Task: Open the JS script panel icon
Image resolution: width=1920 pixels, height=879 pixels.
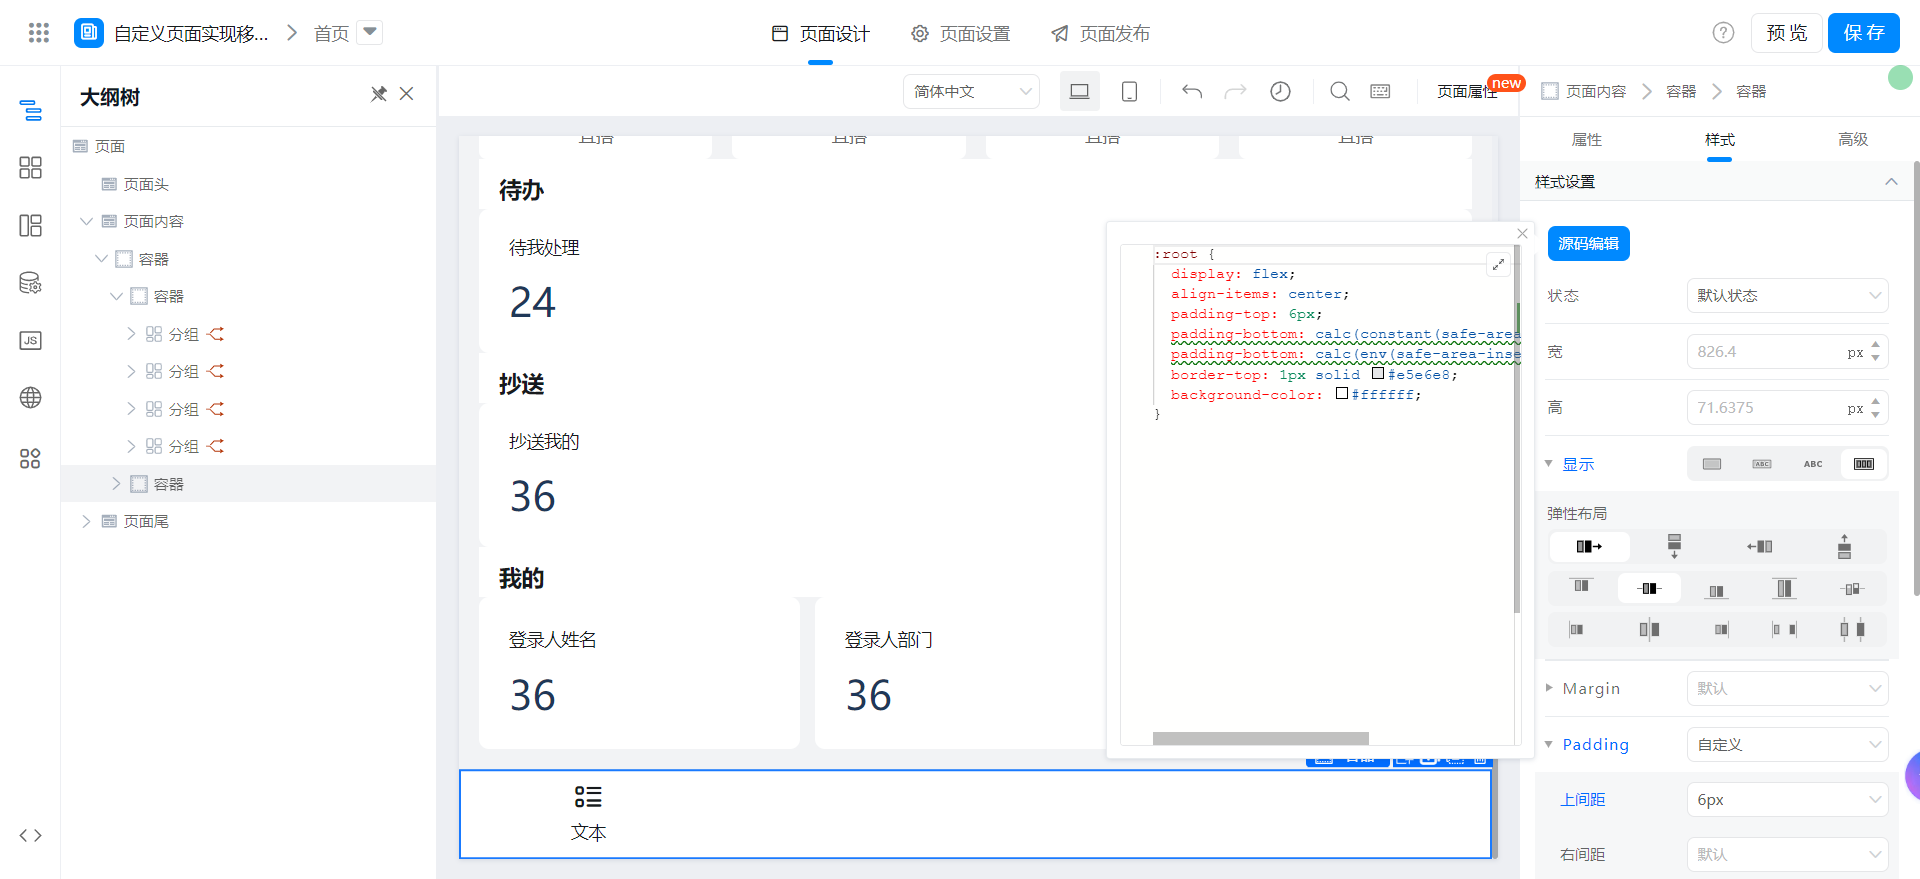Action: click(31, 340)
